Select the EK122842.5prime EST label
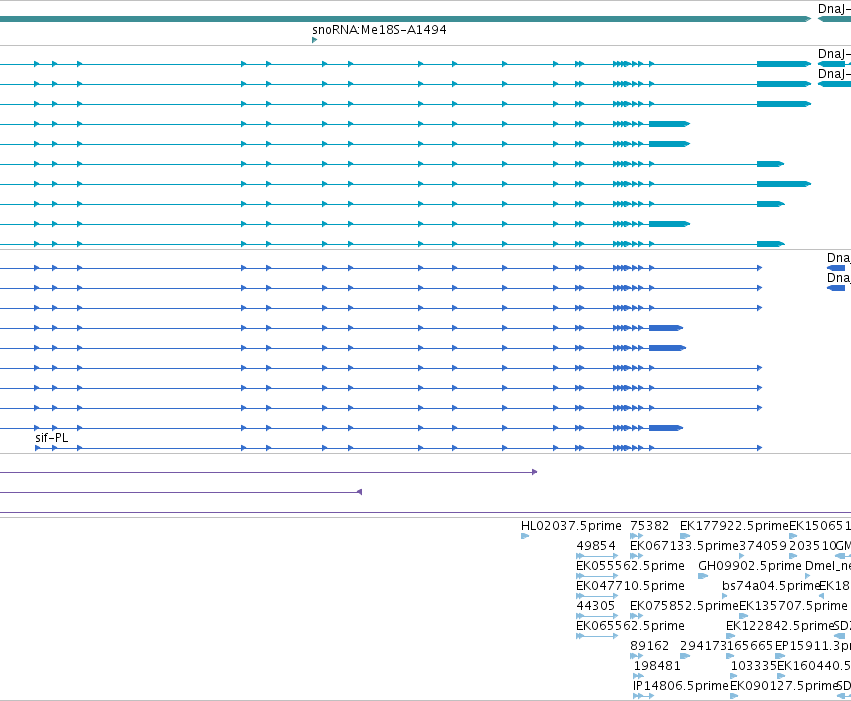This screenshot has height=701, width=851. click(x=779, y=626)
